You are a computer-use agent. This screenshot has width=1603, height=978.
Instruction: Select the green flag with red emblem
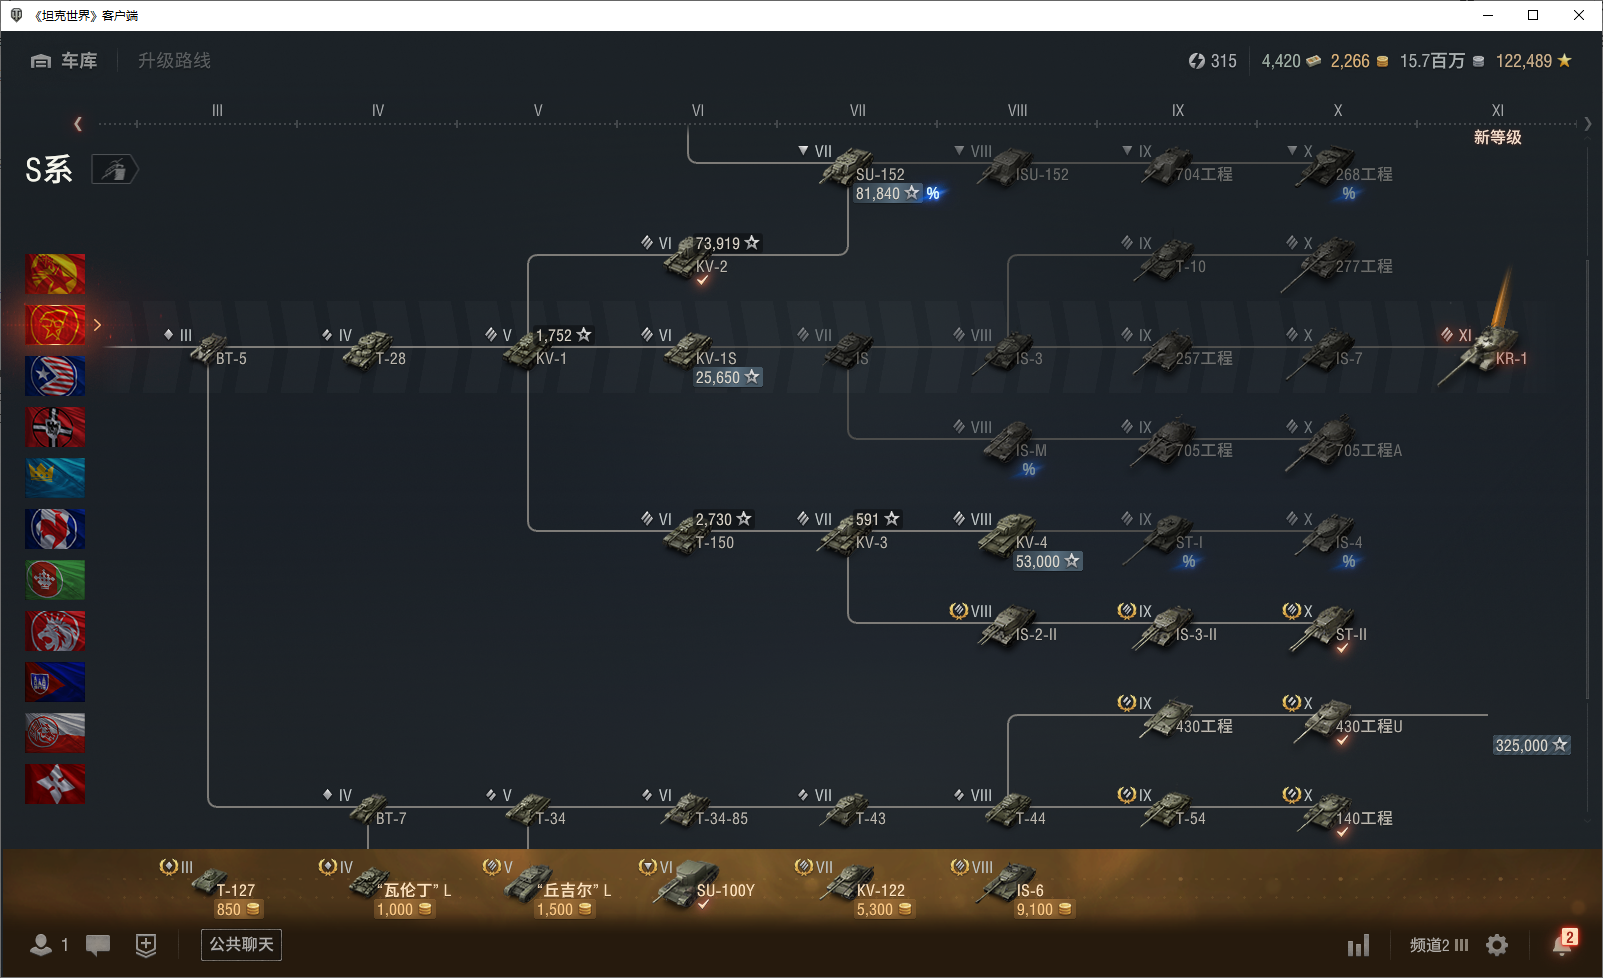[x=55, y=580]
